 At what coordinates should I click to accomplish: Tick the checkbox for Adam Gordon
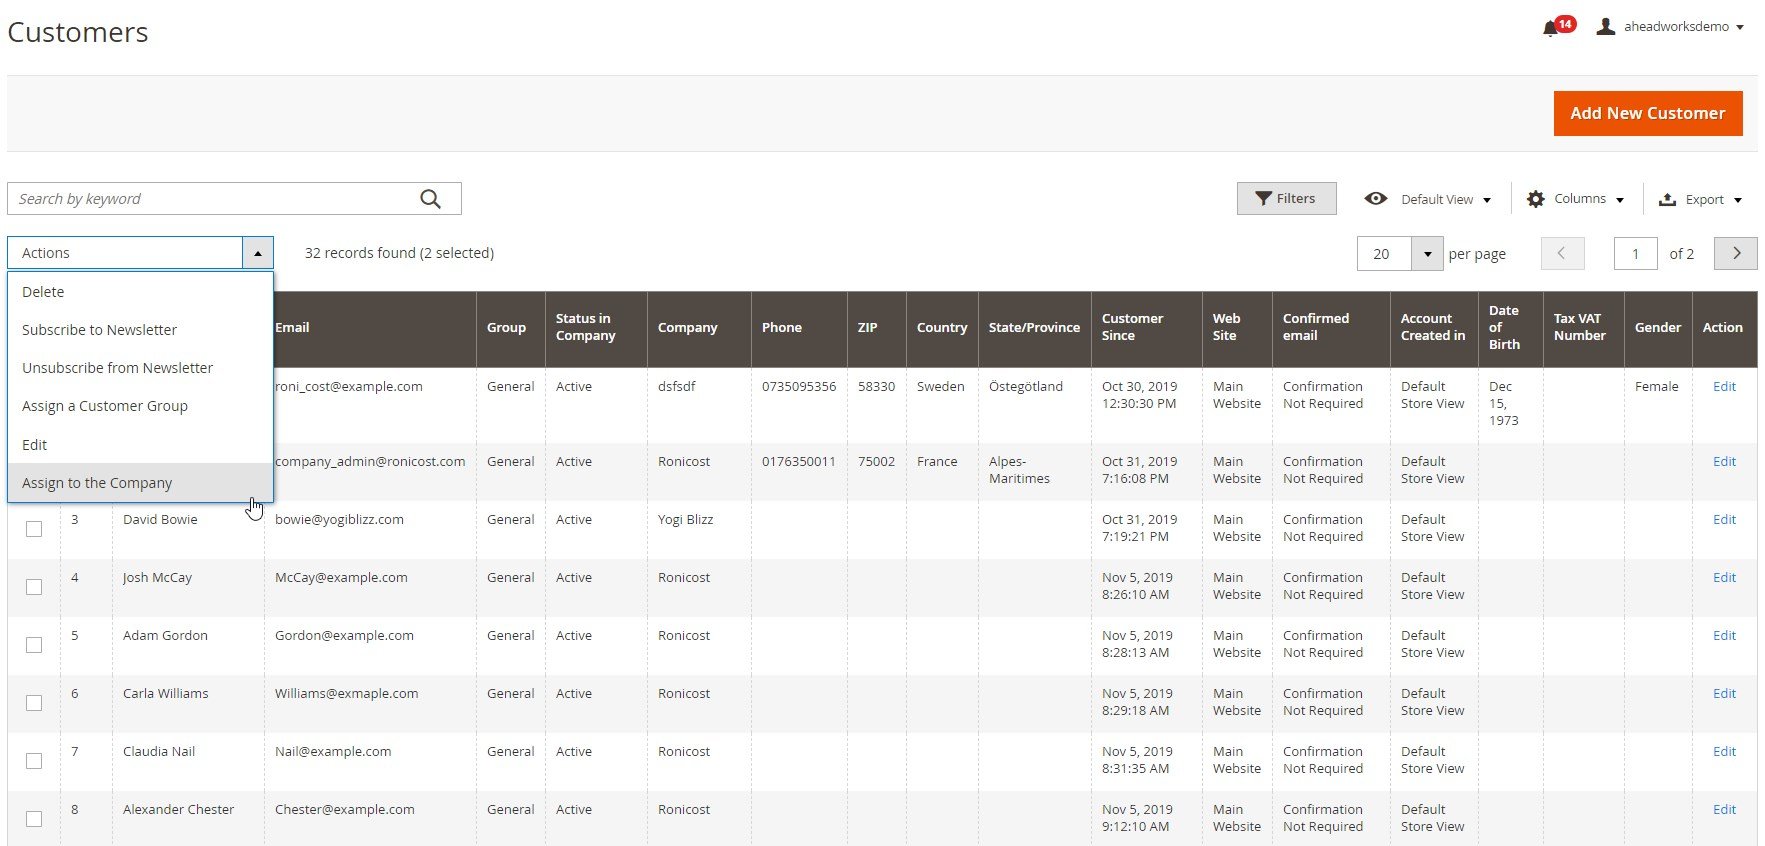34,645
